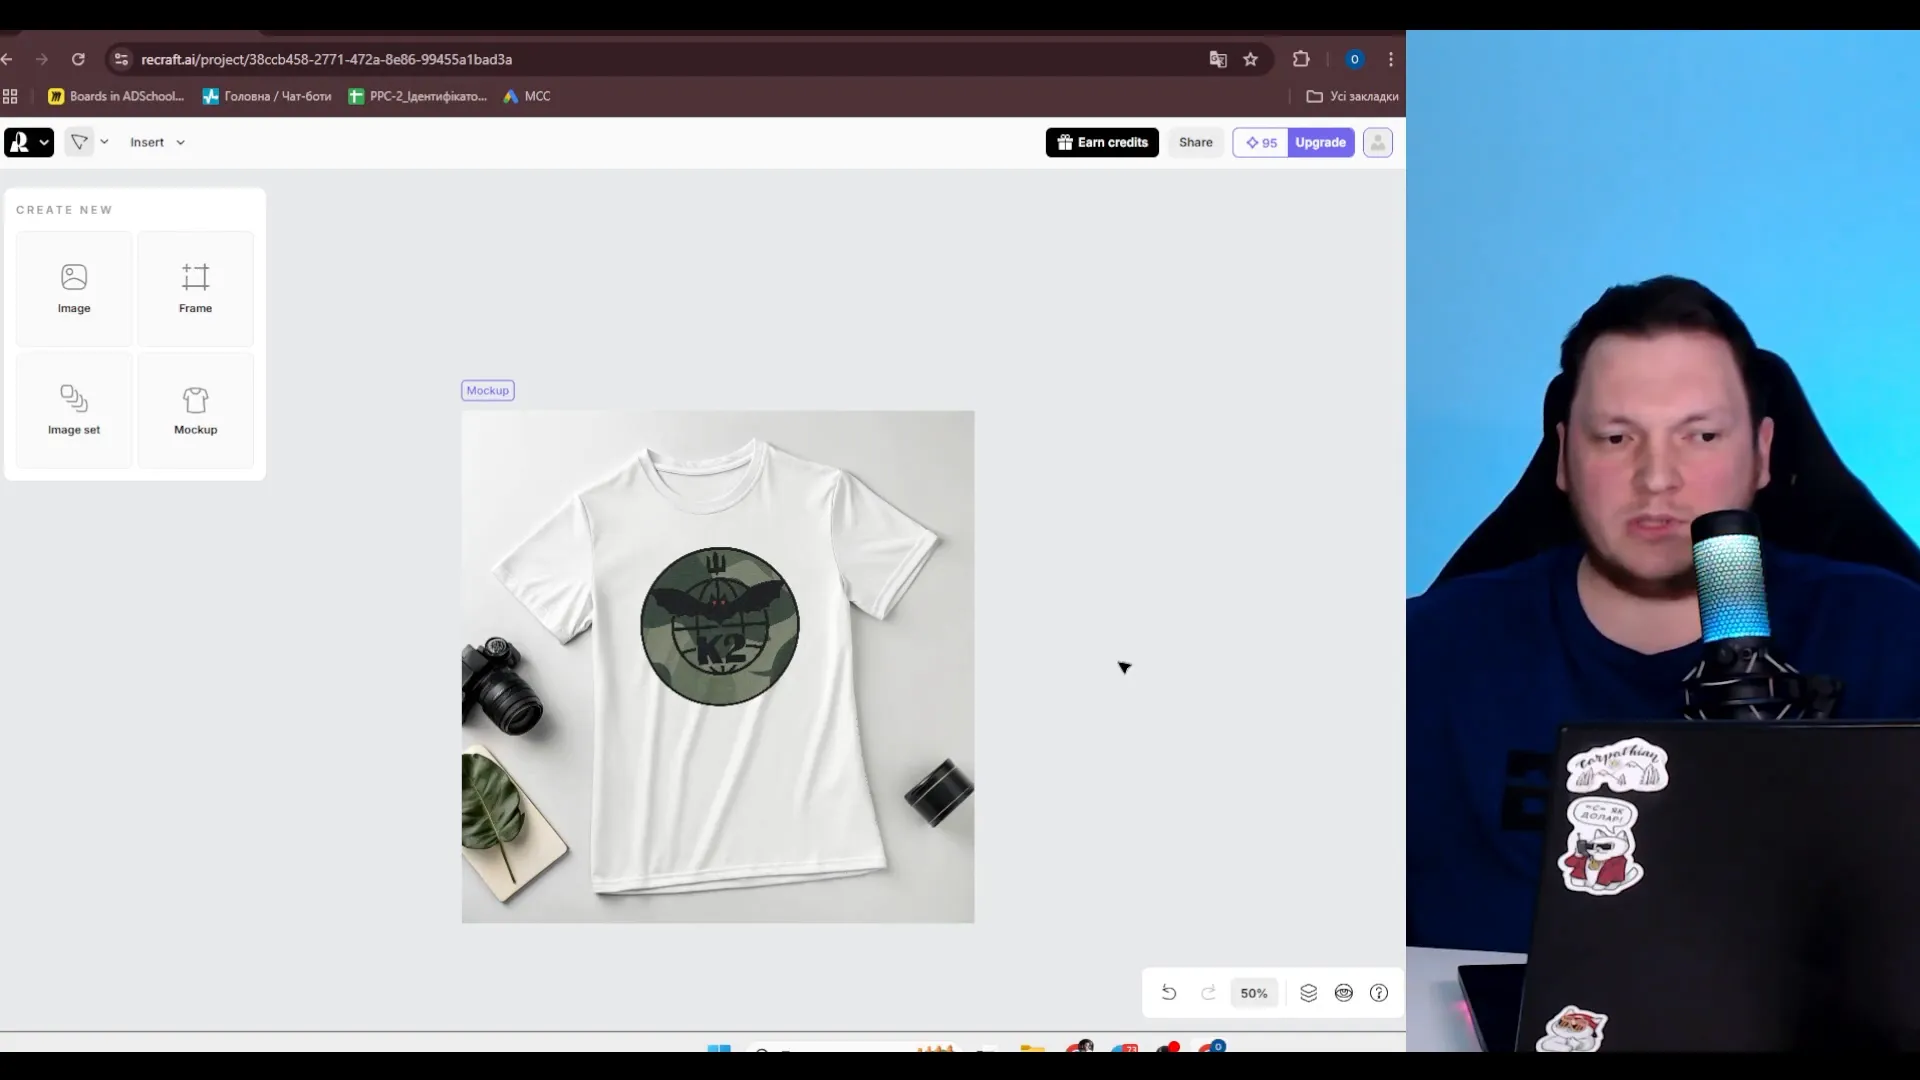Screen dimensions: 1920x1080
Task: Open the Recraft logo main menu
Action: coord(28,142)
